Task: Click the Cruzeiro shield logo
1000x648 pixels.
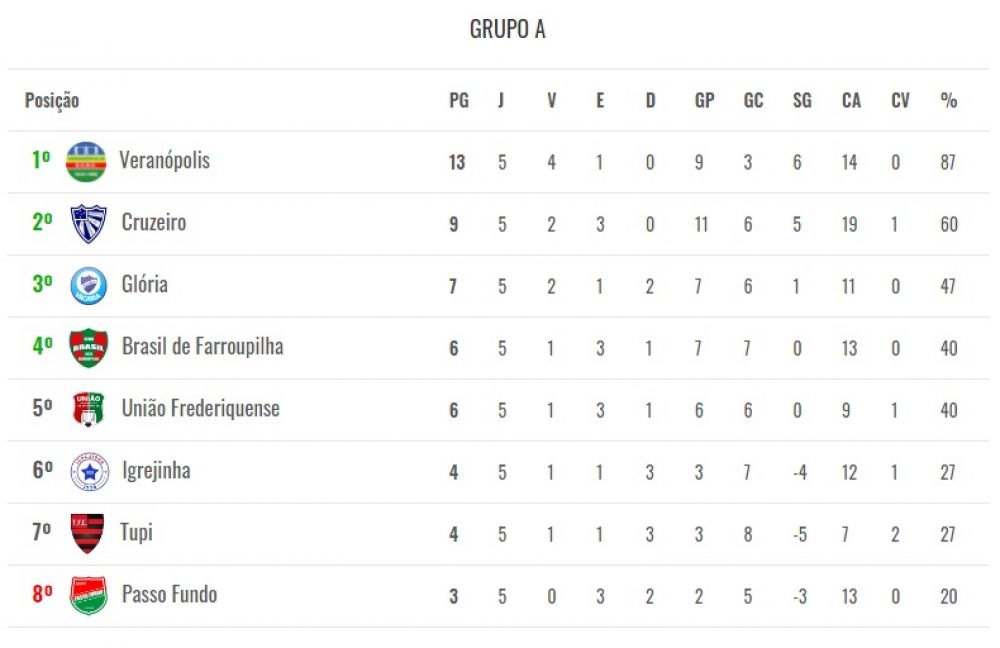Action: (x=88, y=223)
